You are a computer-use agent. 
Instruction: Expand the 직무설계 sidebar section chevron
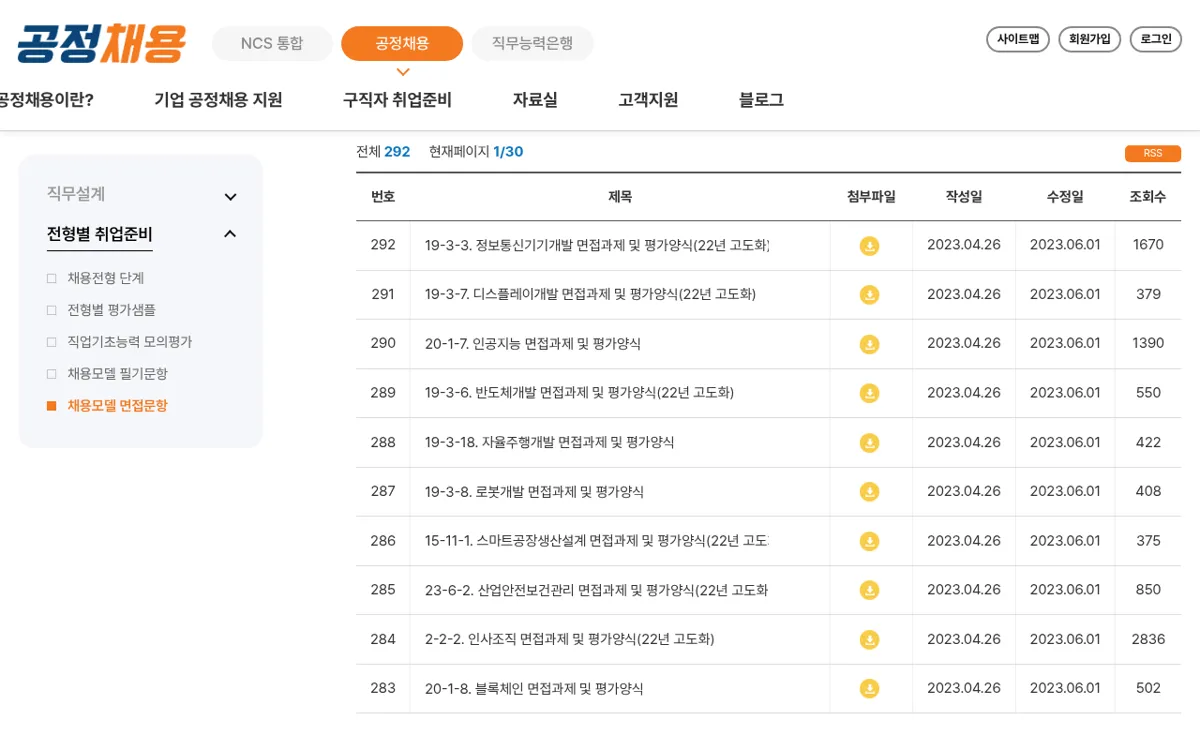pyautogui.click(x=230, y=197)
